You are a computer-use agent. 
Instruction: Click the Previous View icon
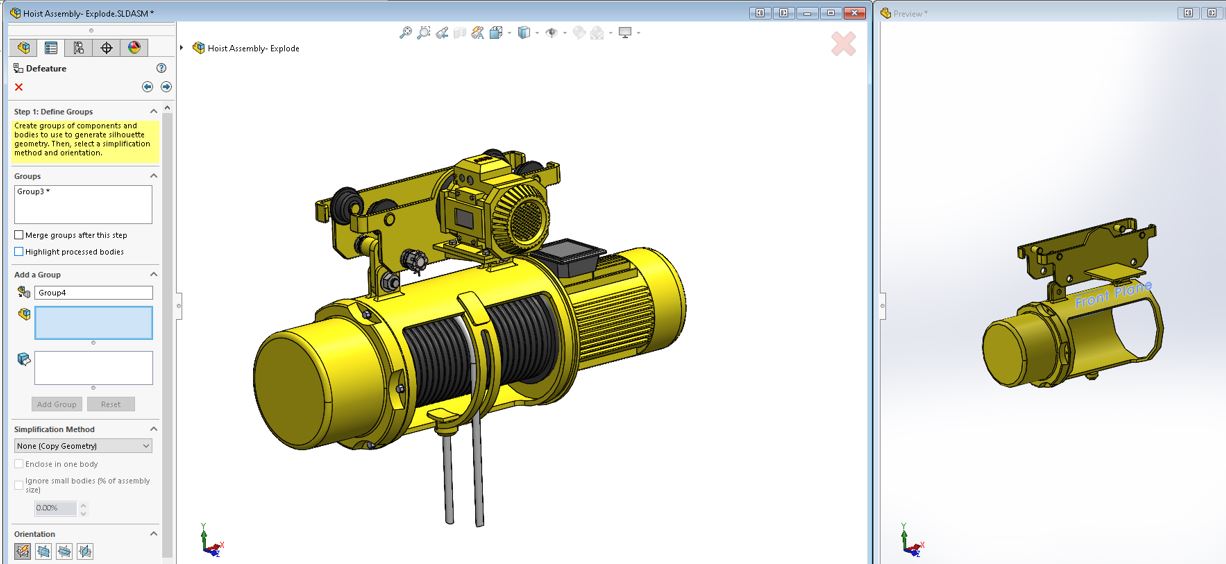click(442, 33)
